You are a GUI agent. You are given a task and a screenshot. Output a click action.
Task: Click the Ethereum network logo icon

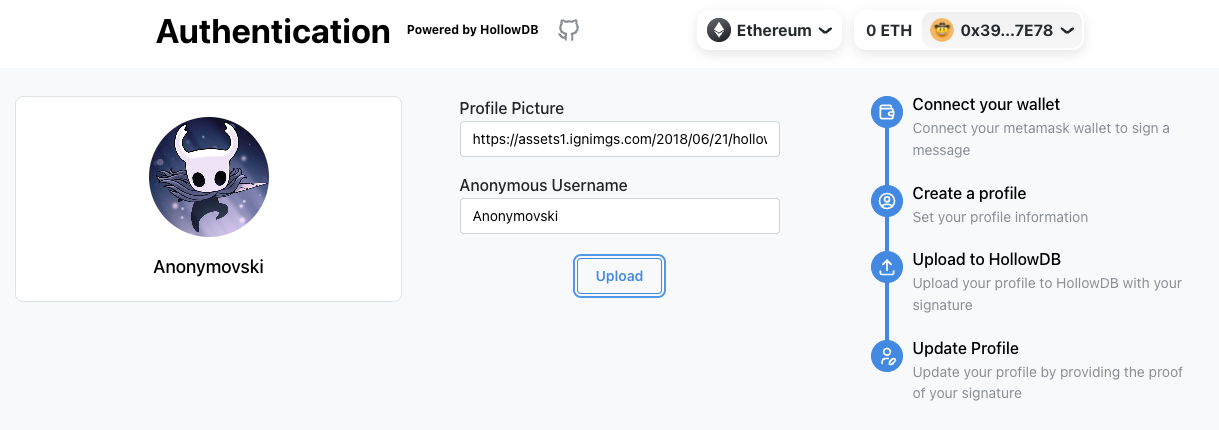[x=718, y=31]
